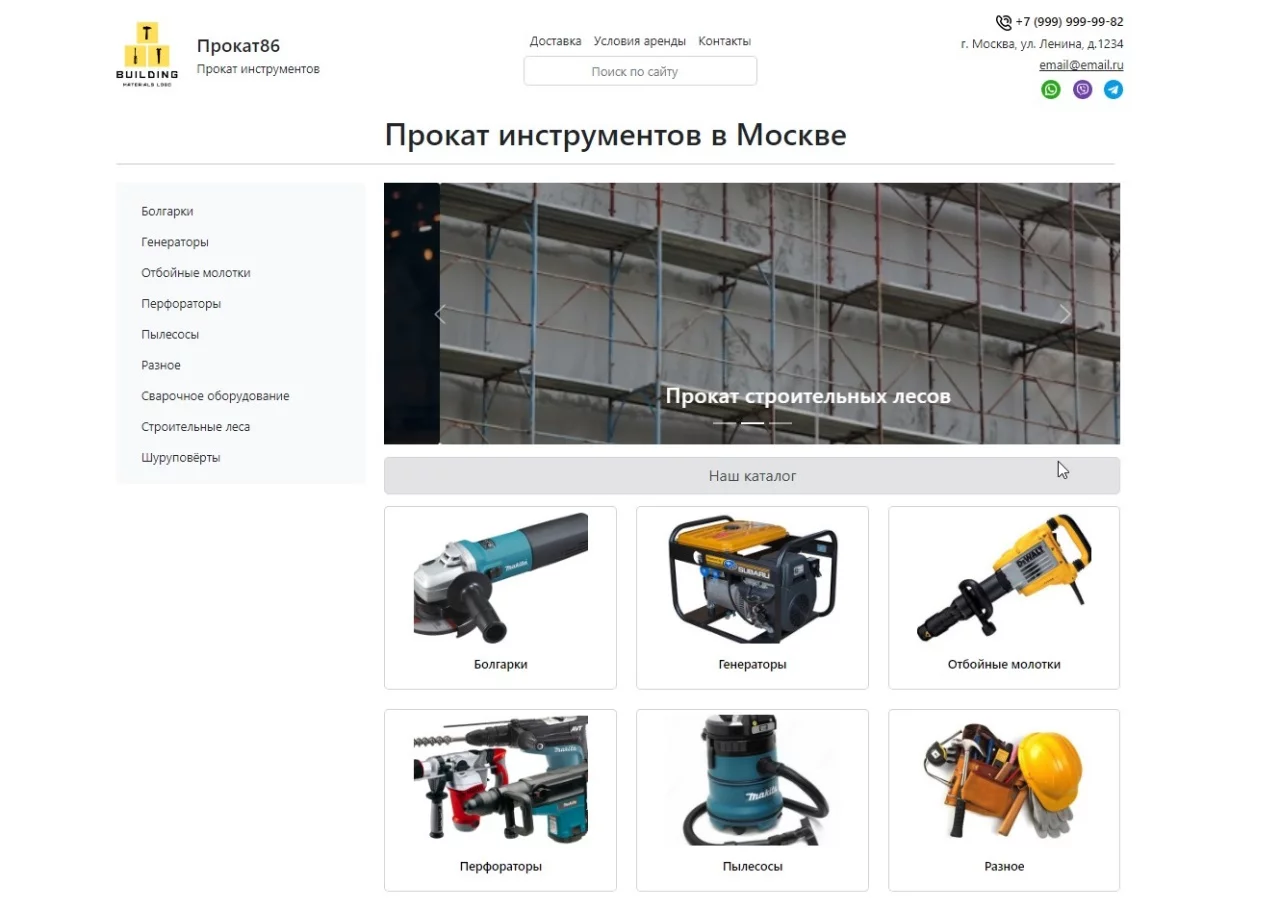
Task: Open the WhatsApp contact icon
Action: (x=1050, y=90)
